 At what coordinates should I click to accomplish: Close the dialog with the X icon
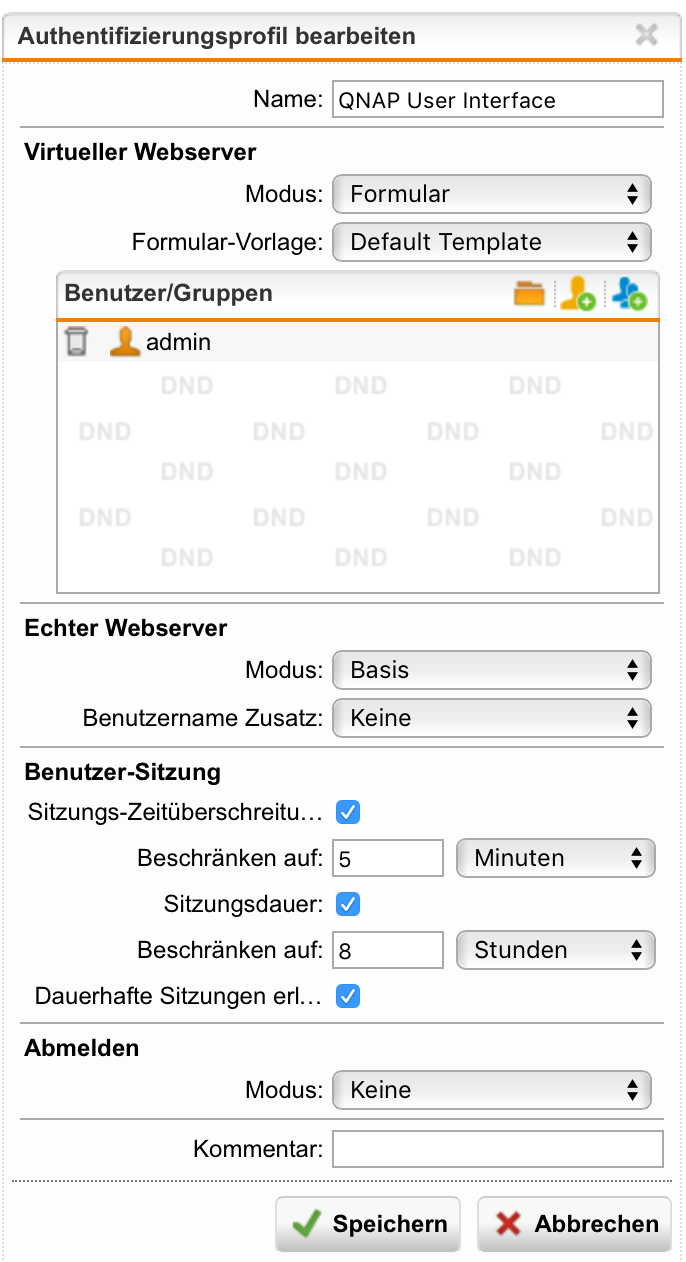[x=647, y=36]
